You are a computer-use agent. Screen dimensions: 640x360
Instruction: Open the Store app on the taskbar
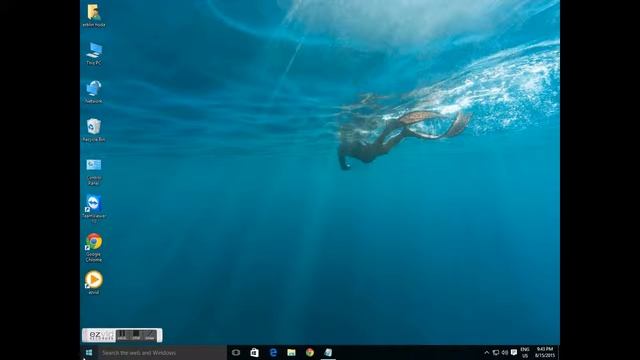coord(254,353)
